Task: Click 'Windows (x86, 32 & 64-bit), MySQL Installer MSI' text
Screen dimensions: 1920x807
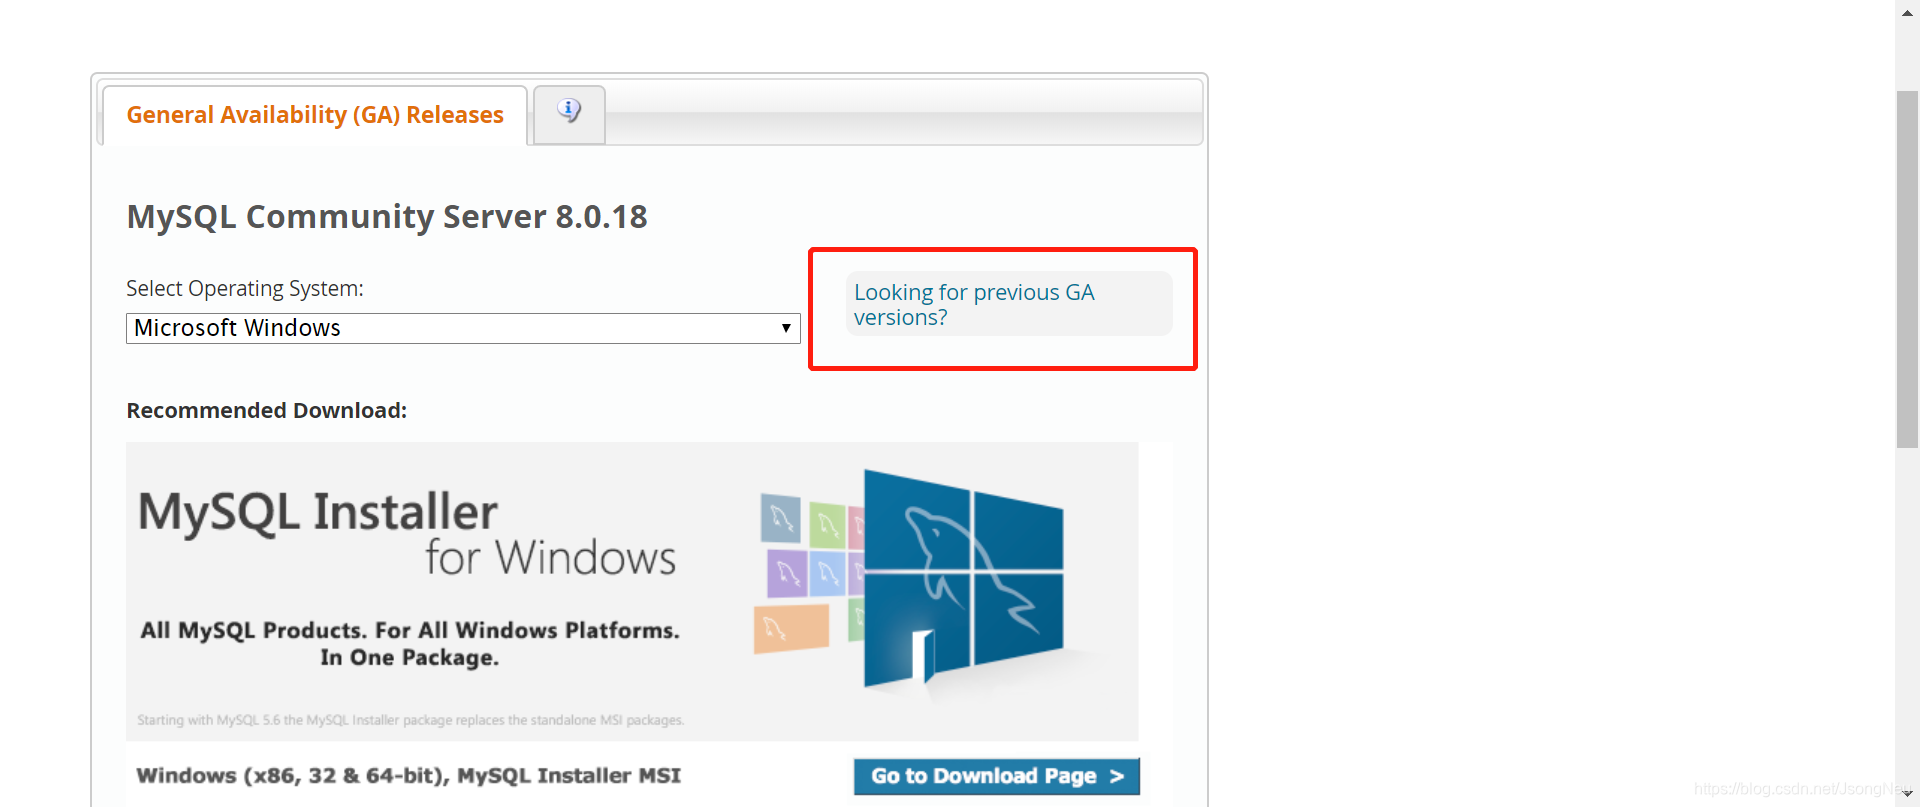Action: (x=409, y=776)
